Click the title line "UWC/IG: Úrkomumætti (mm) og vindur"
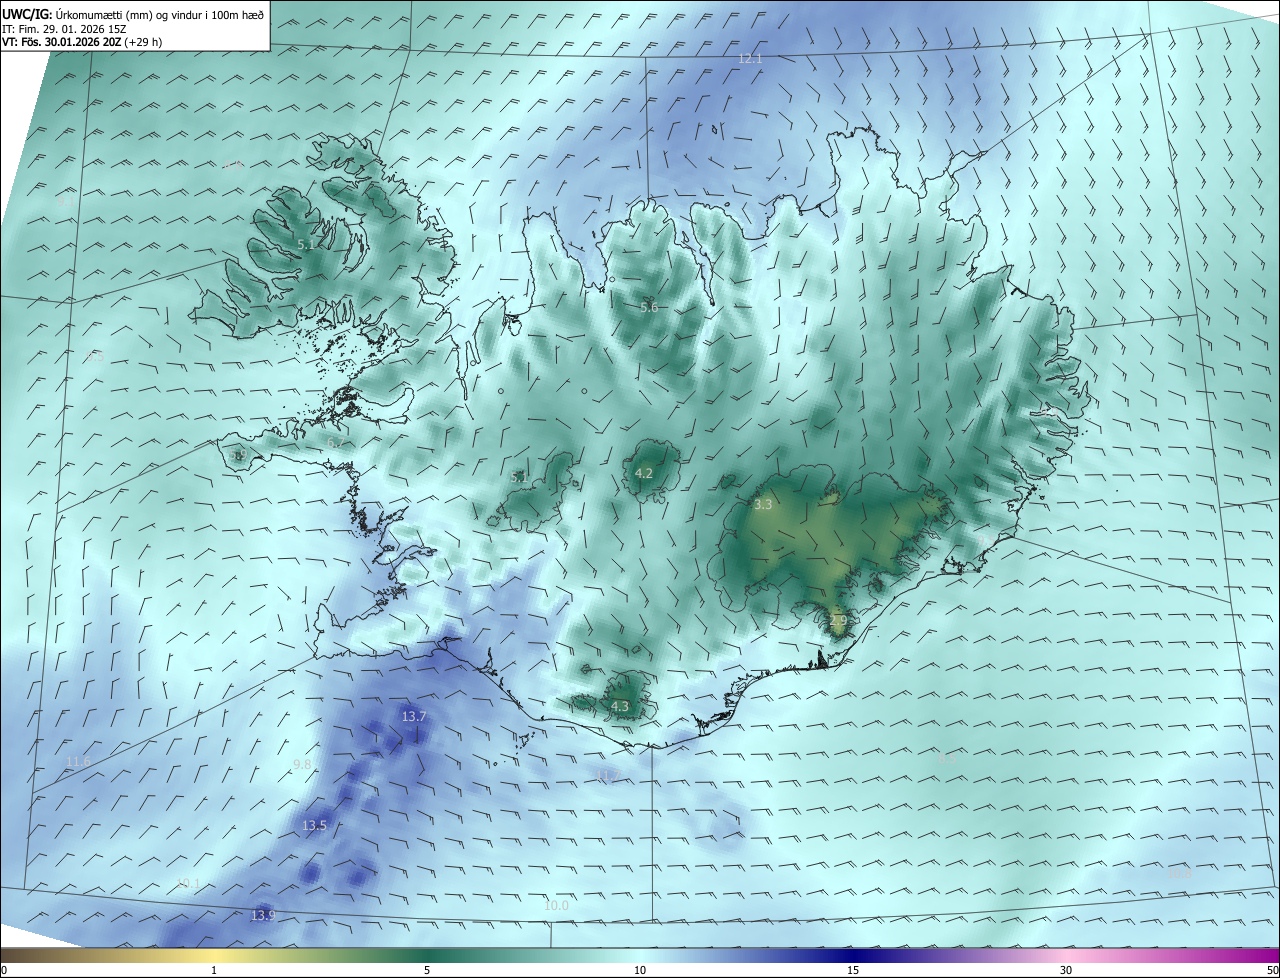Screen dimensions: 1280x978 coord(133,15)
